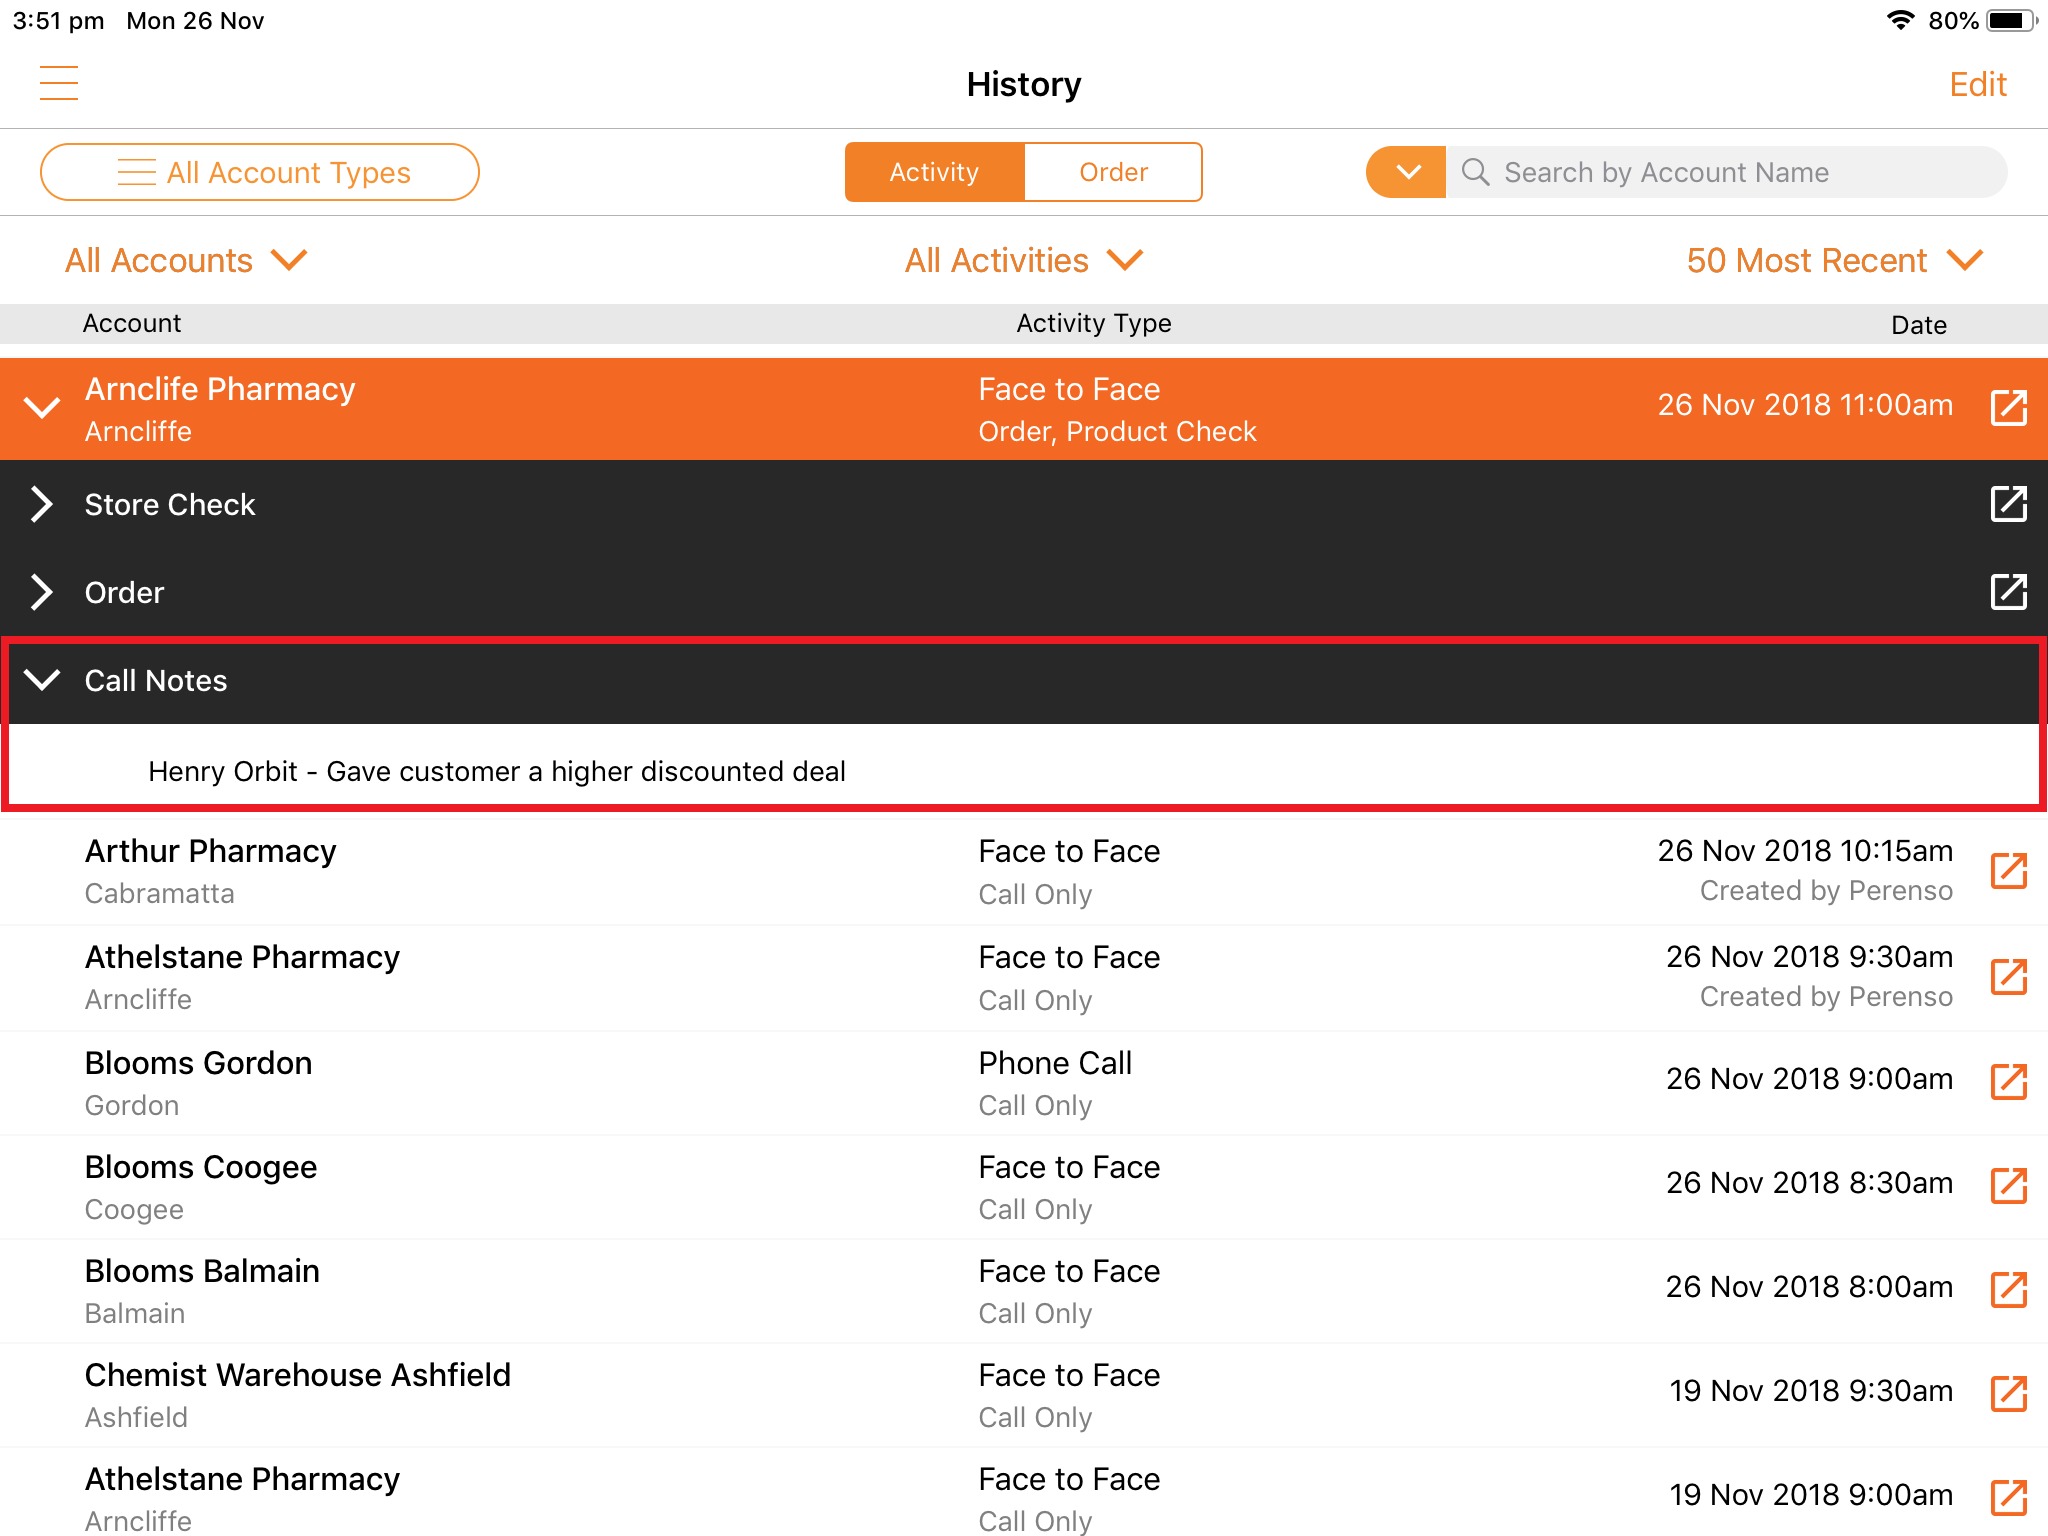Open Arnclife Pharmacy activity external-link icon
Viewport: 2048px width, 1536px height.
point(2008,408)
